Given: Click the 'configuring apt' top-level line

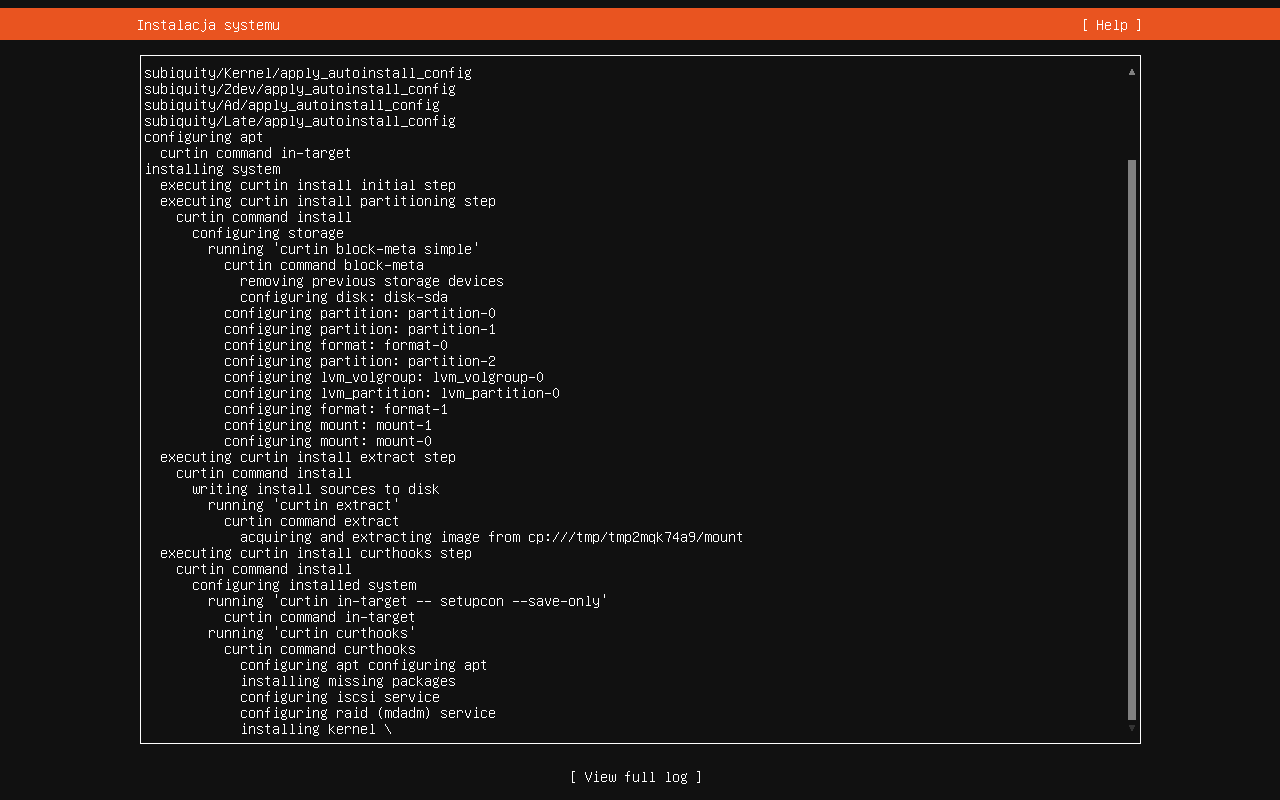Looking at the screenshot, I should [x=204, y=137].
